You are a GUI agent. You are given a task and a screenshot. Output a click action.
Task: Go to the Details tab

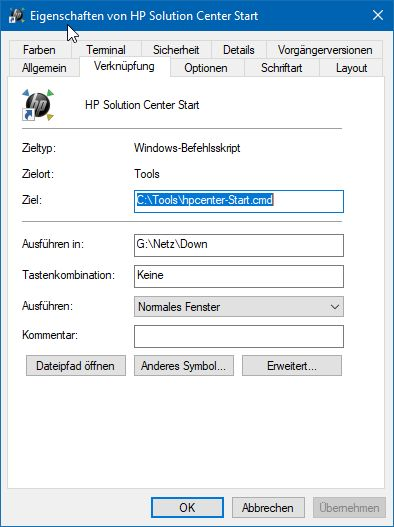[x=239, y=50]
